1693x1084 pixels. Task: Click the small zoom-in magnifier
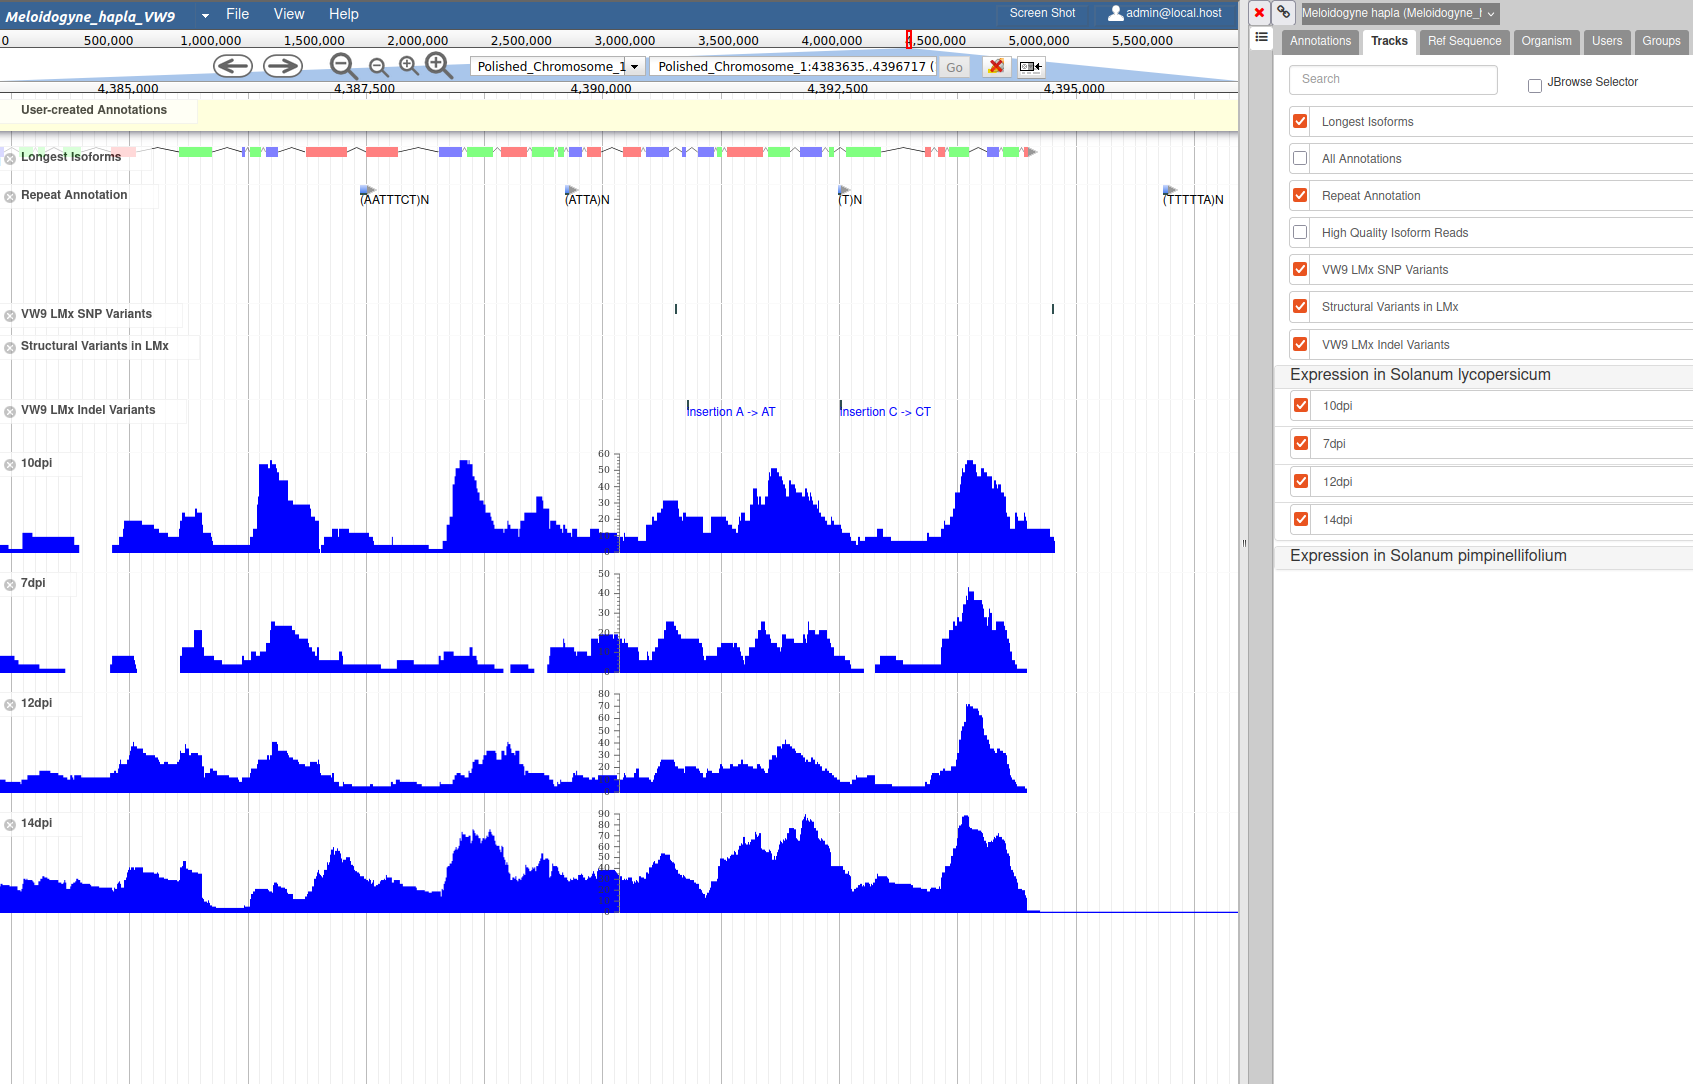(x=409, y=66)
